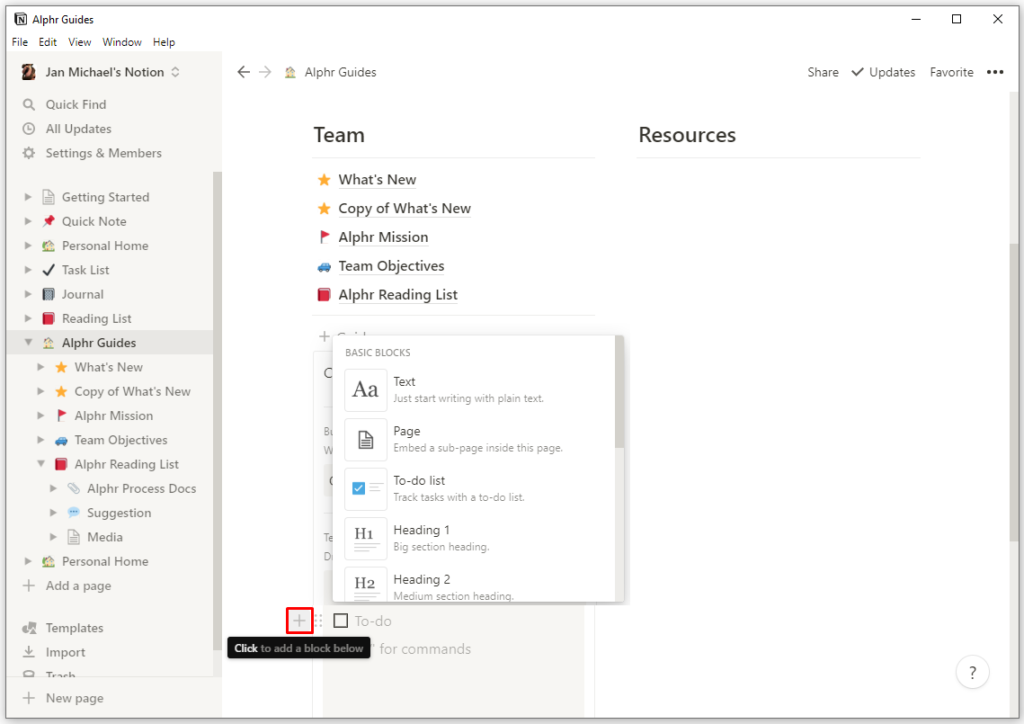Open the Trash

click(x=62, y=674)
